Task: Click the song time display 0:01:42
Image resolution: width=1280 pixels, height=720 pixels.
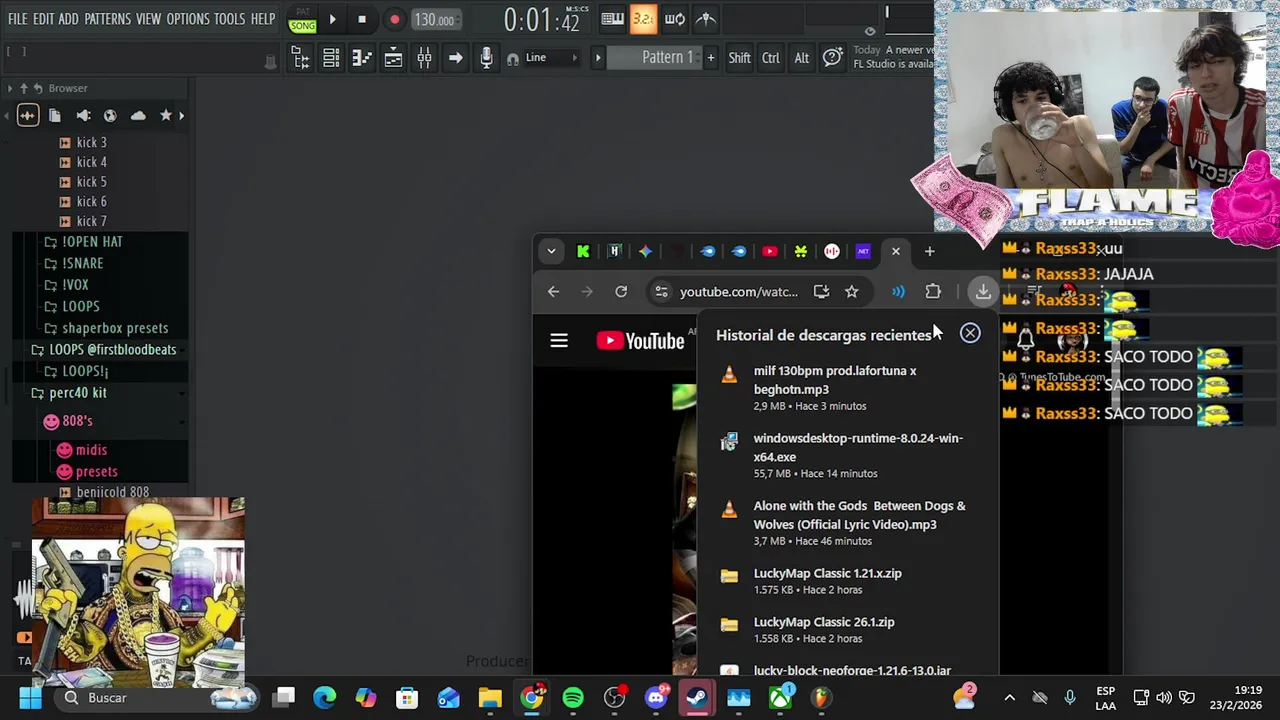Action: (x=542, y=19)
